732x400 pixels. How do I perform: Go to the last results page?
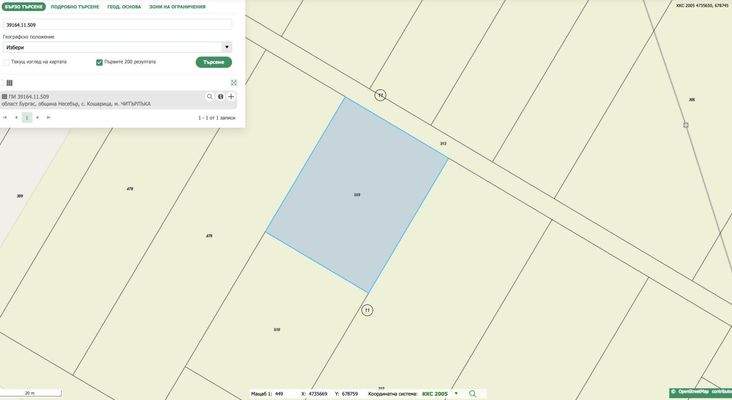coord(48,118)
